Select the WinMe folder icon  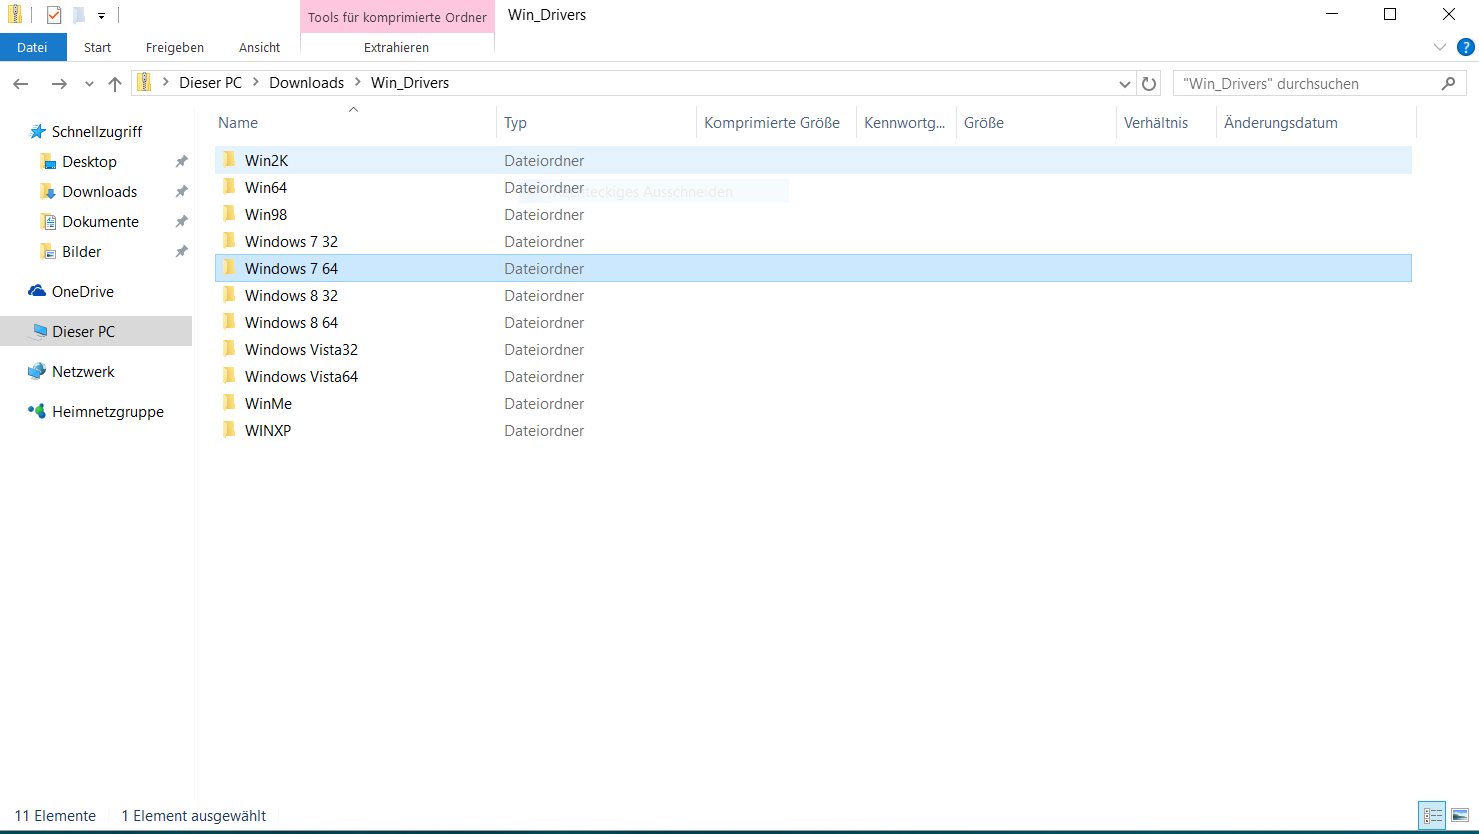click(229, 403)
